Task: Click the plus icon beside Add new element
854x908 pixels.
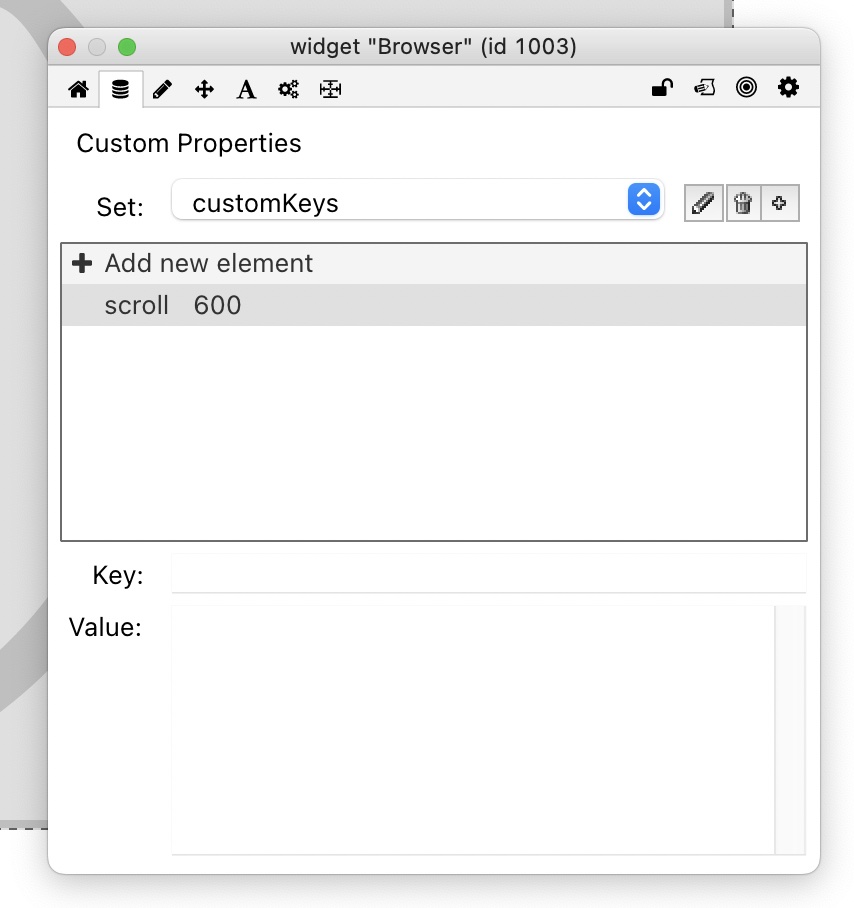Action: click(x=82, y=263)
